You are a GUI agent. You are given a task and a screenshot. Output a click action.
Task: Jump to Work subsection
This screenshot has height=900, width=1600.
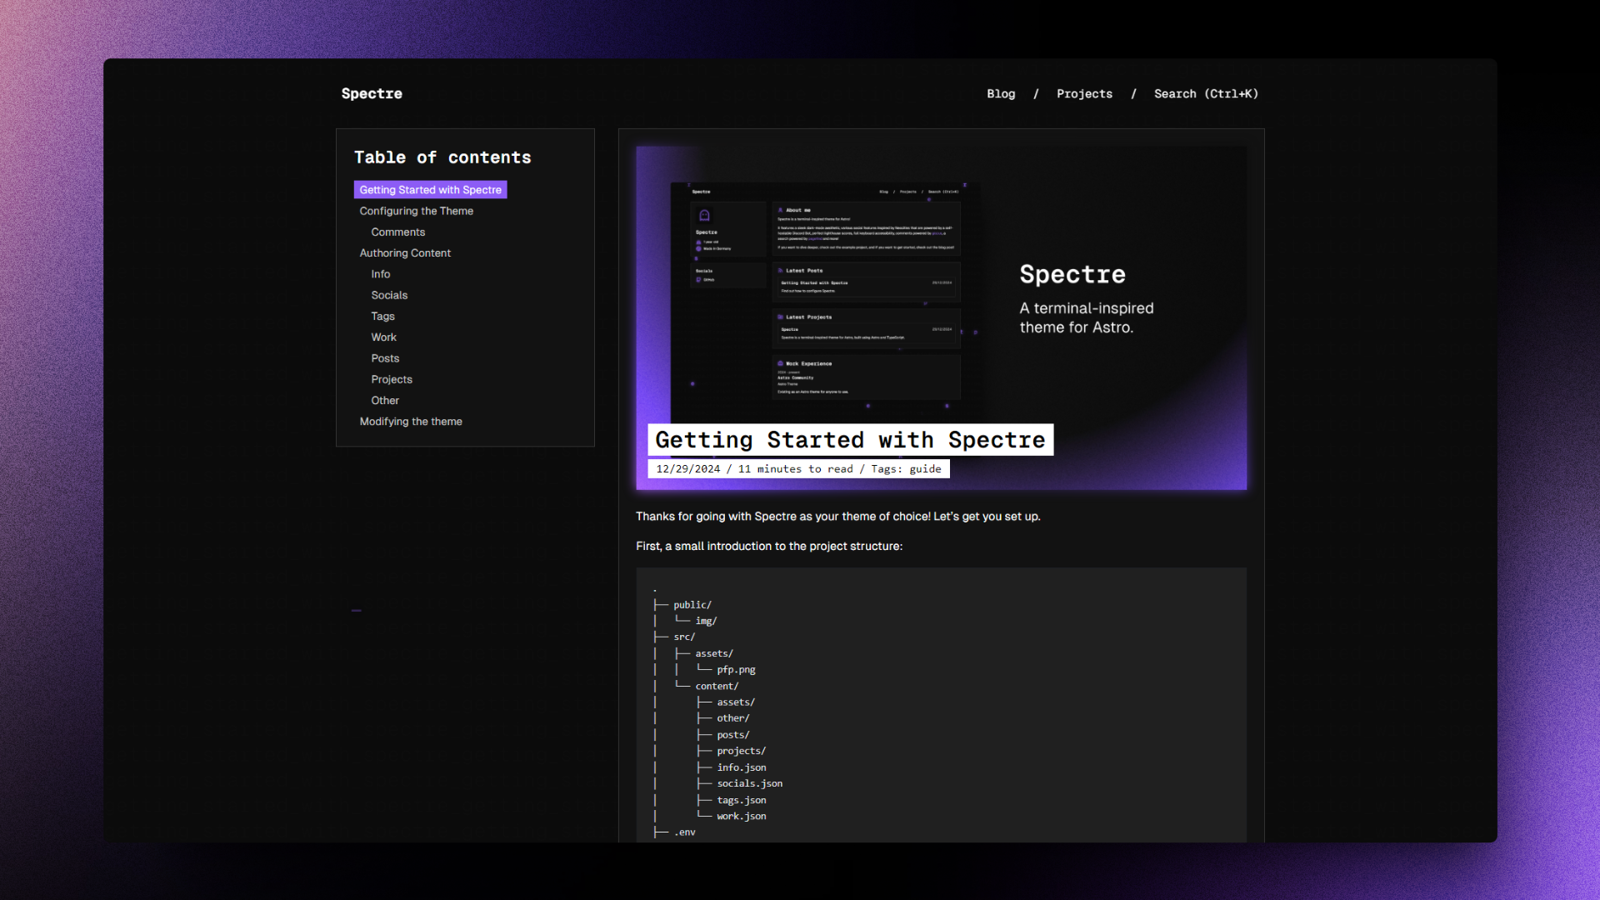point(384,337)
